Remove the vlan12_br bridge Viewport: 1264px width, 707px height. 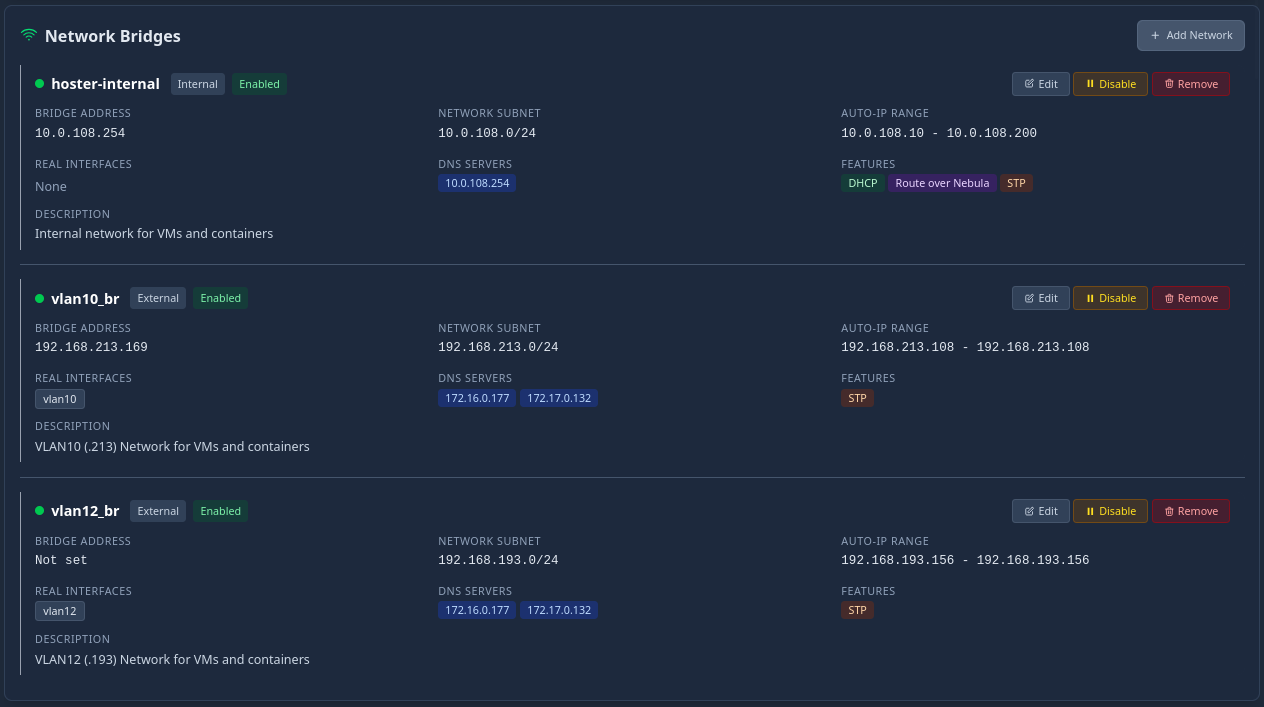[1190, 511]
